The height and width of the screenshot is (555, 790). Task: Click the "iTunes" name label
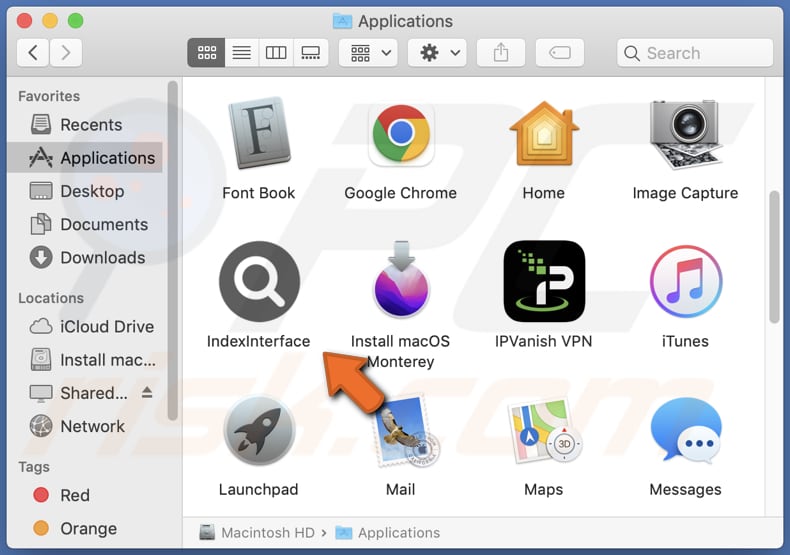[685, 341]
